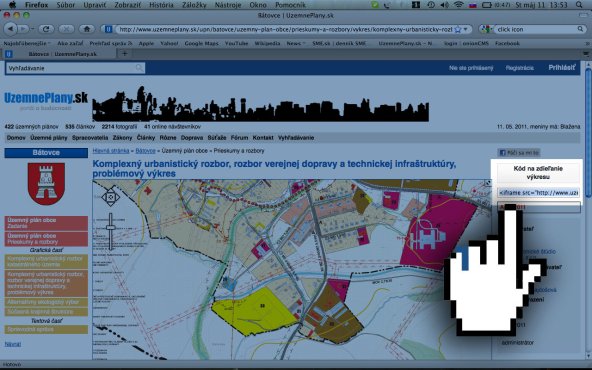Open Spotlight from the macOS menu bar
The width and height of the screenshot is (592, 370).
tap(579, 5)
